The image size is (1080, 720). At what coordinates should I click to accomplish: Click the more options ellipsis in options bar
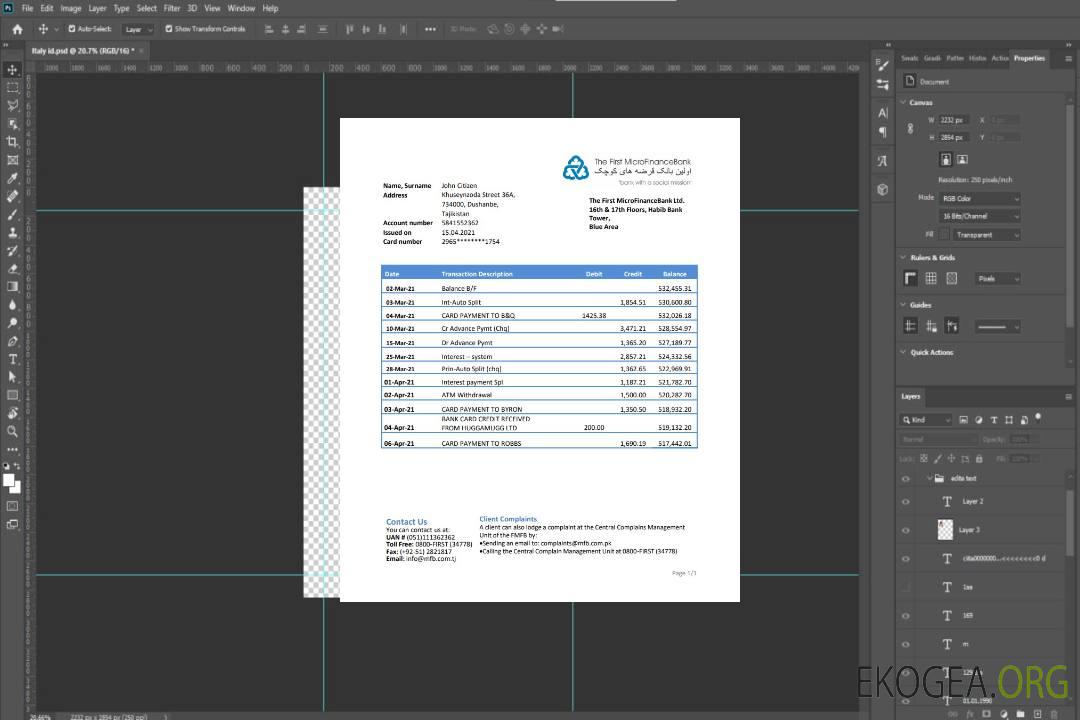(x=430, y=29)
